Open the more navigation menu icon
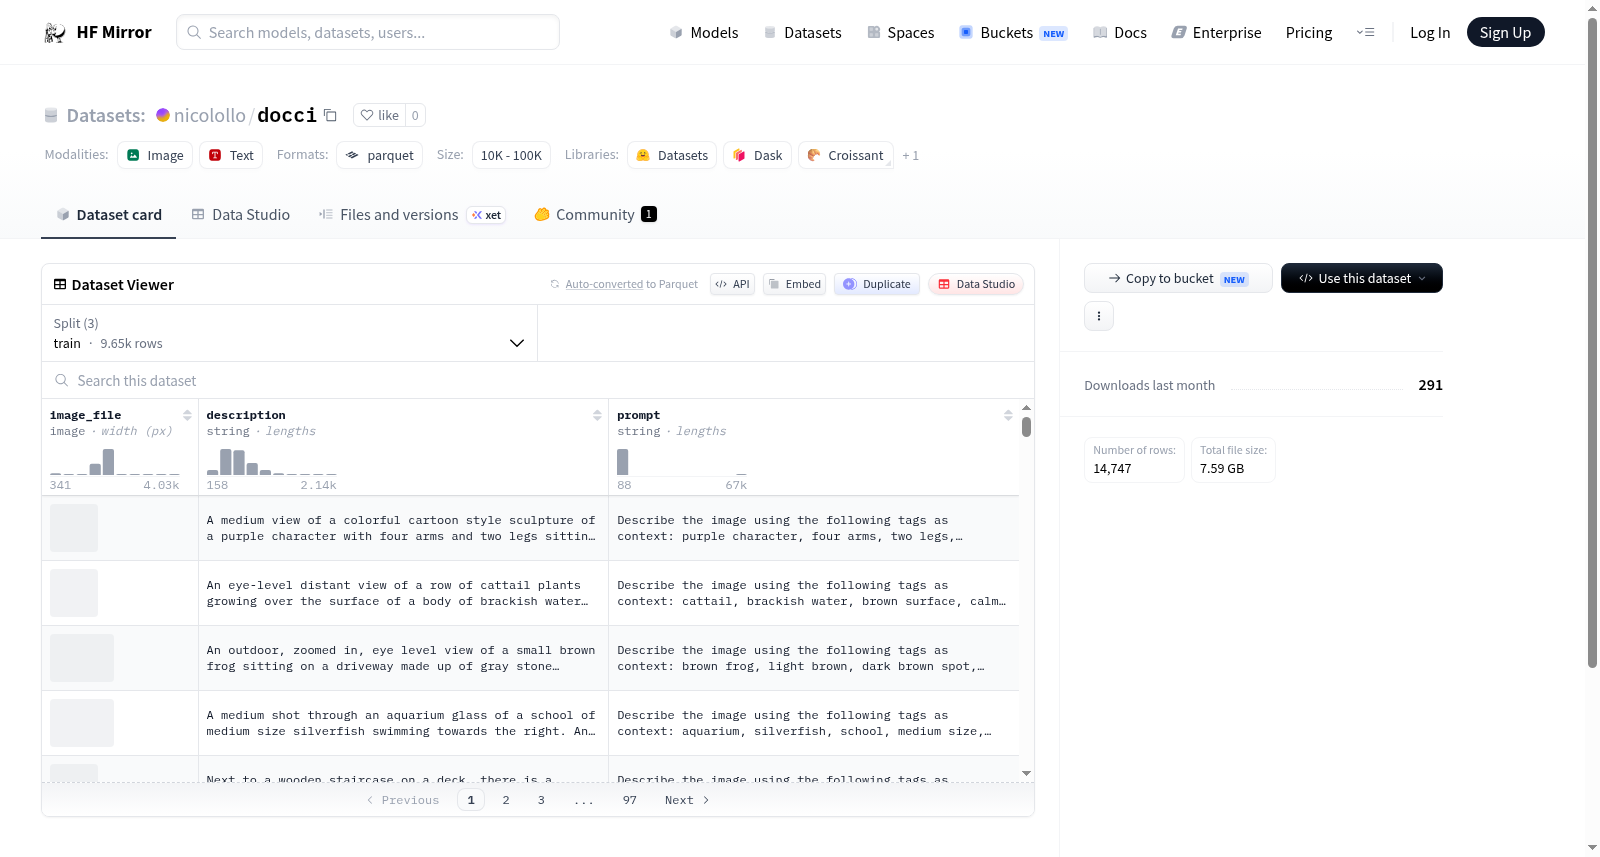 coord(1365,32)
